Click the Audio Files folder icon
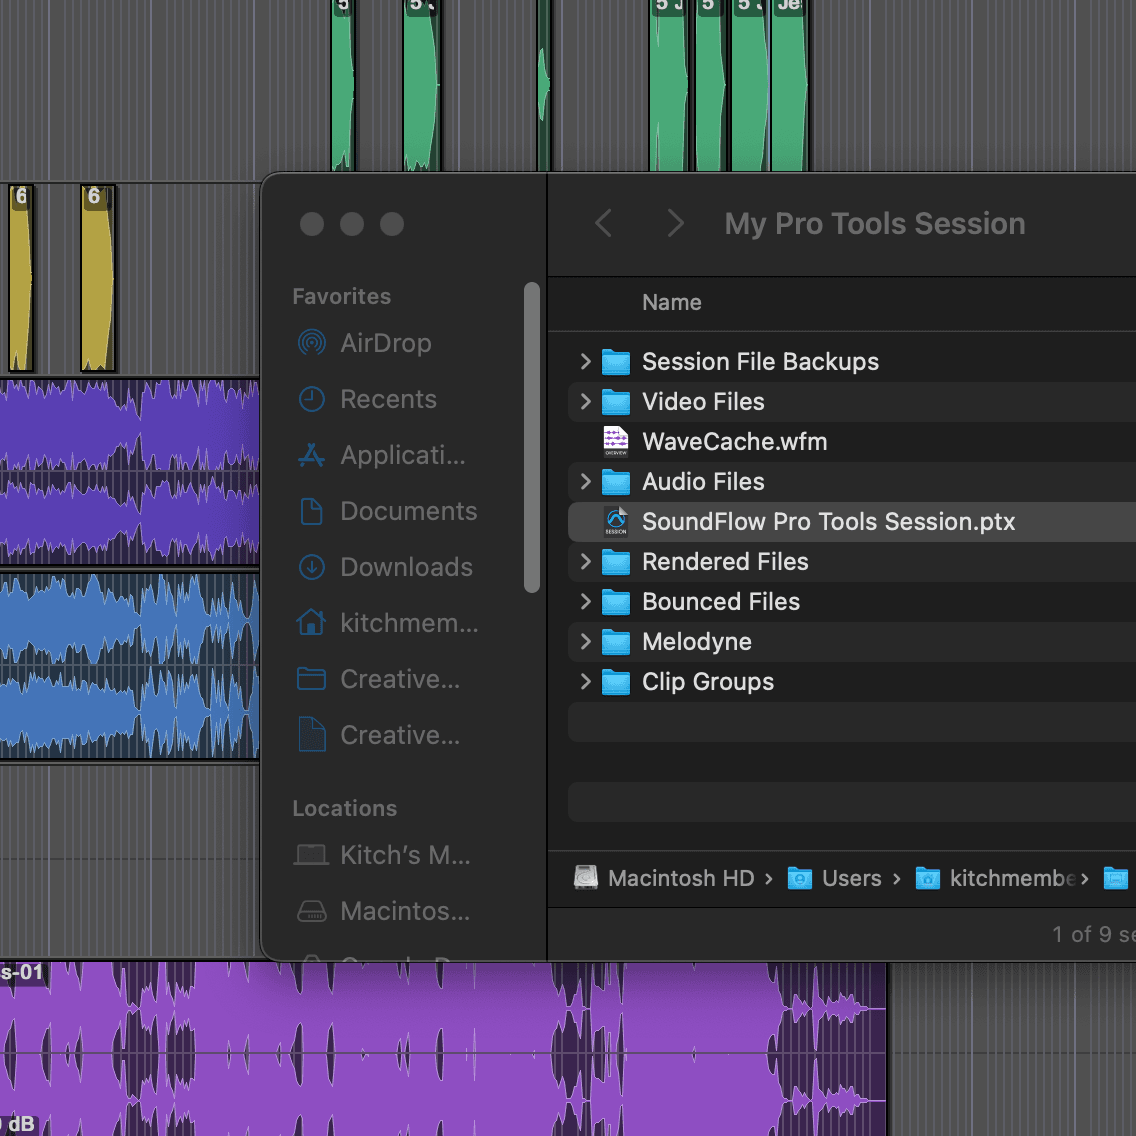 click(616, 482)
